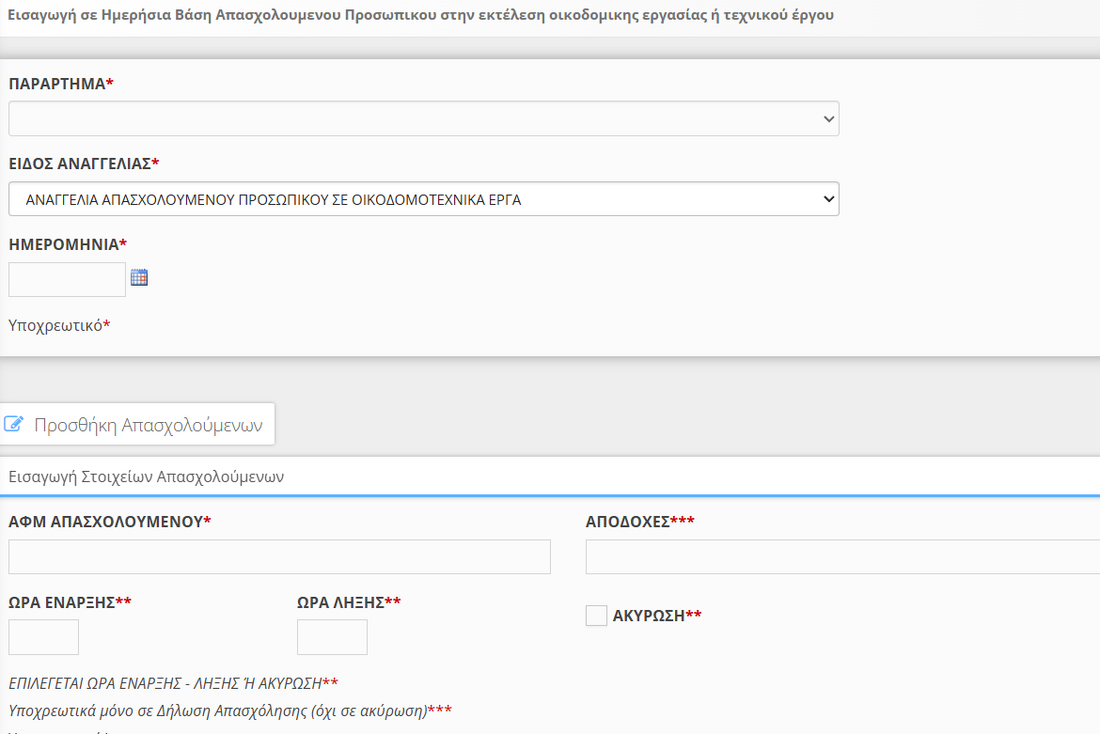This screenshot has height=734, width=1100.
Task: Click the ΗΜΕΡΟΜΗΝΙΑ field label
Action: [x=63, y=245]
